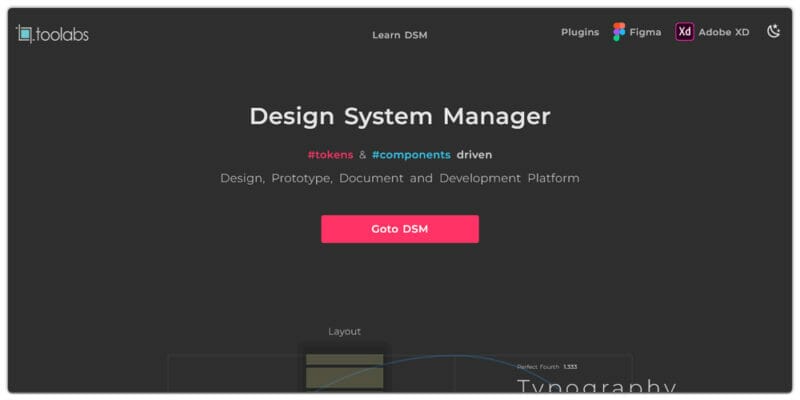The height and width of the screenshot is (400, 800).
Task: Open the Learn DSM menu item
Action: point(399,35)
